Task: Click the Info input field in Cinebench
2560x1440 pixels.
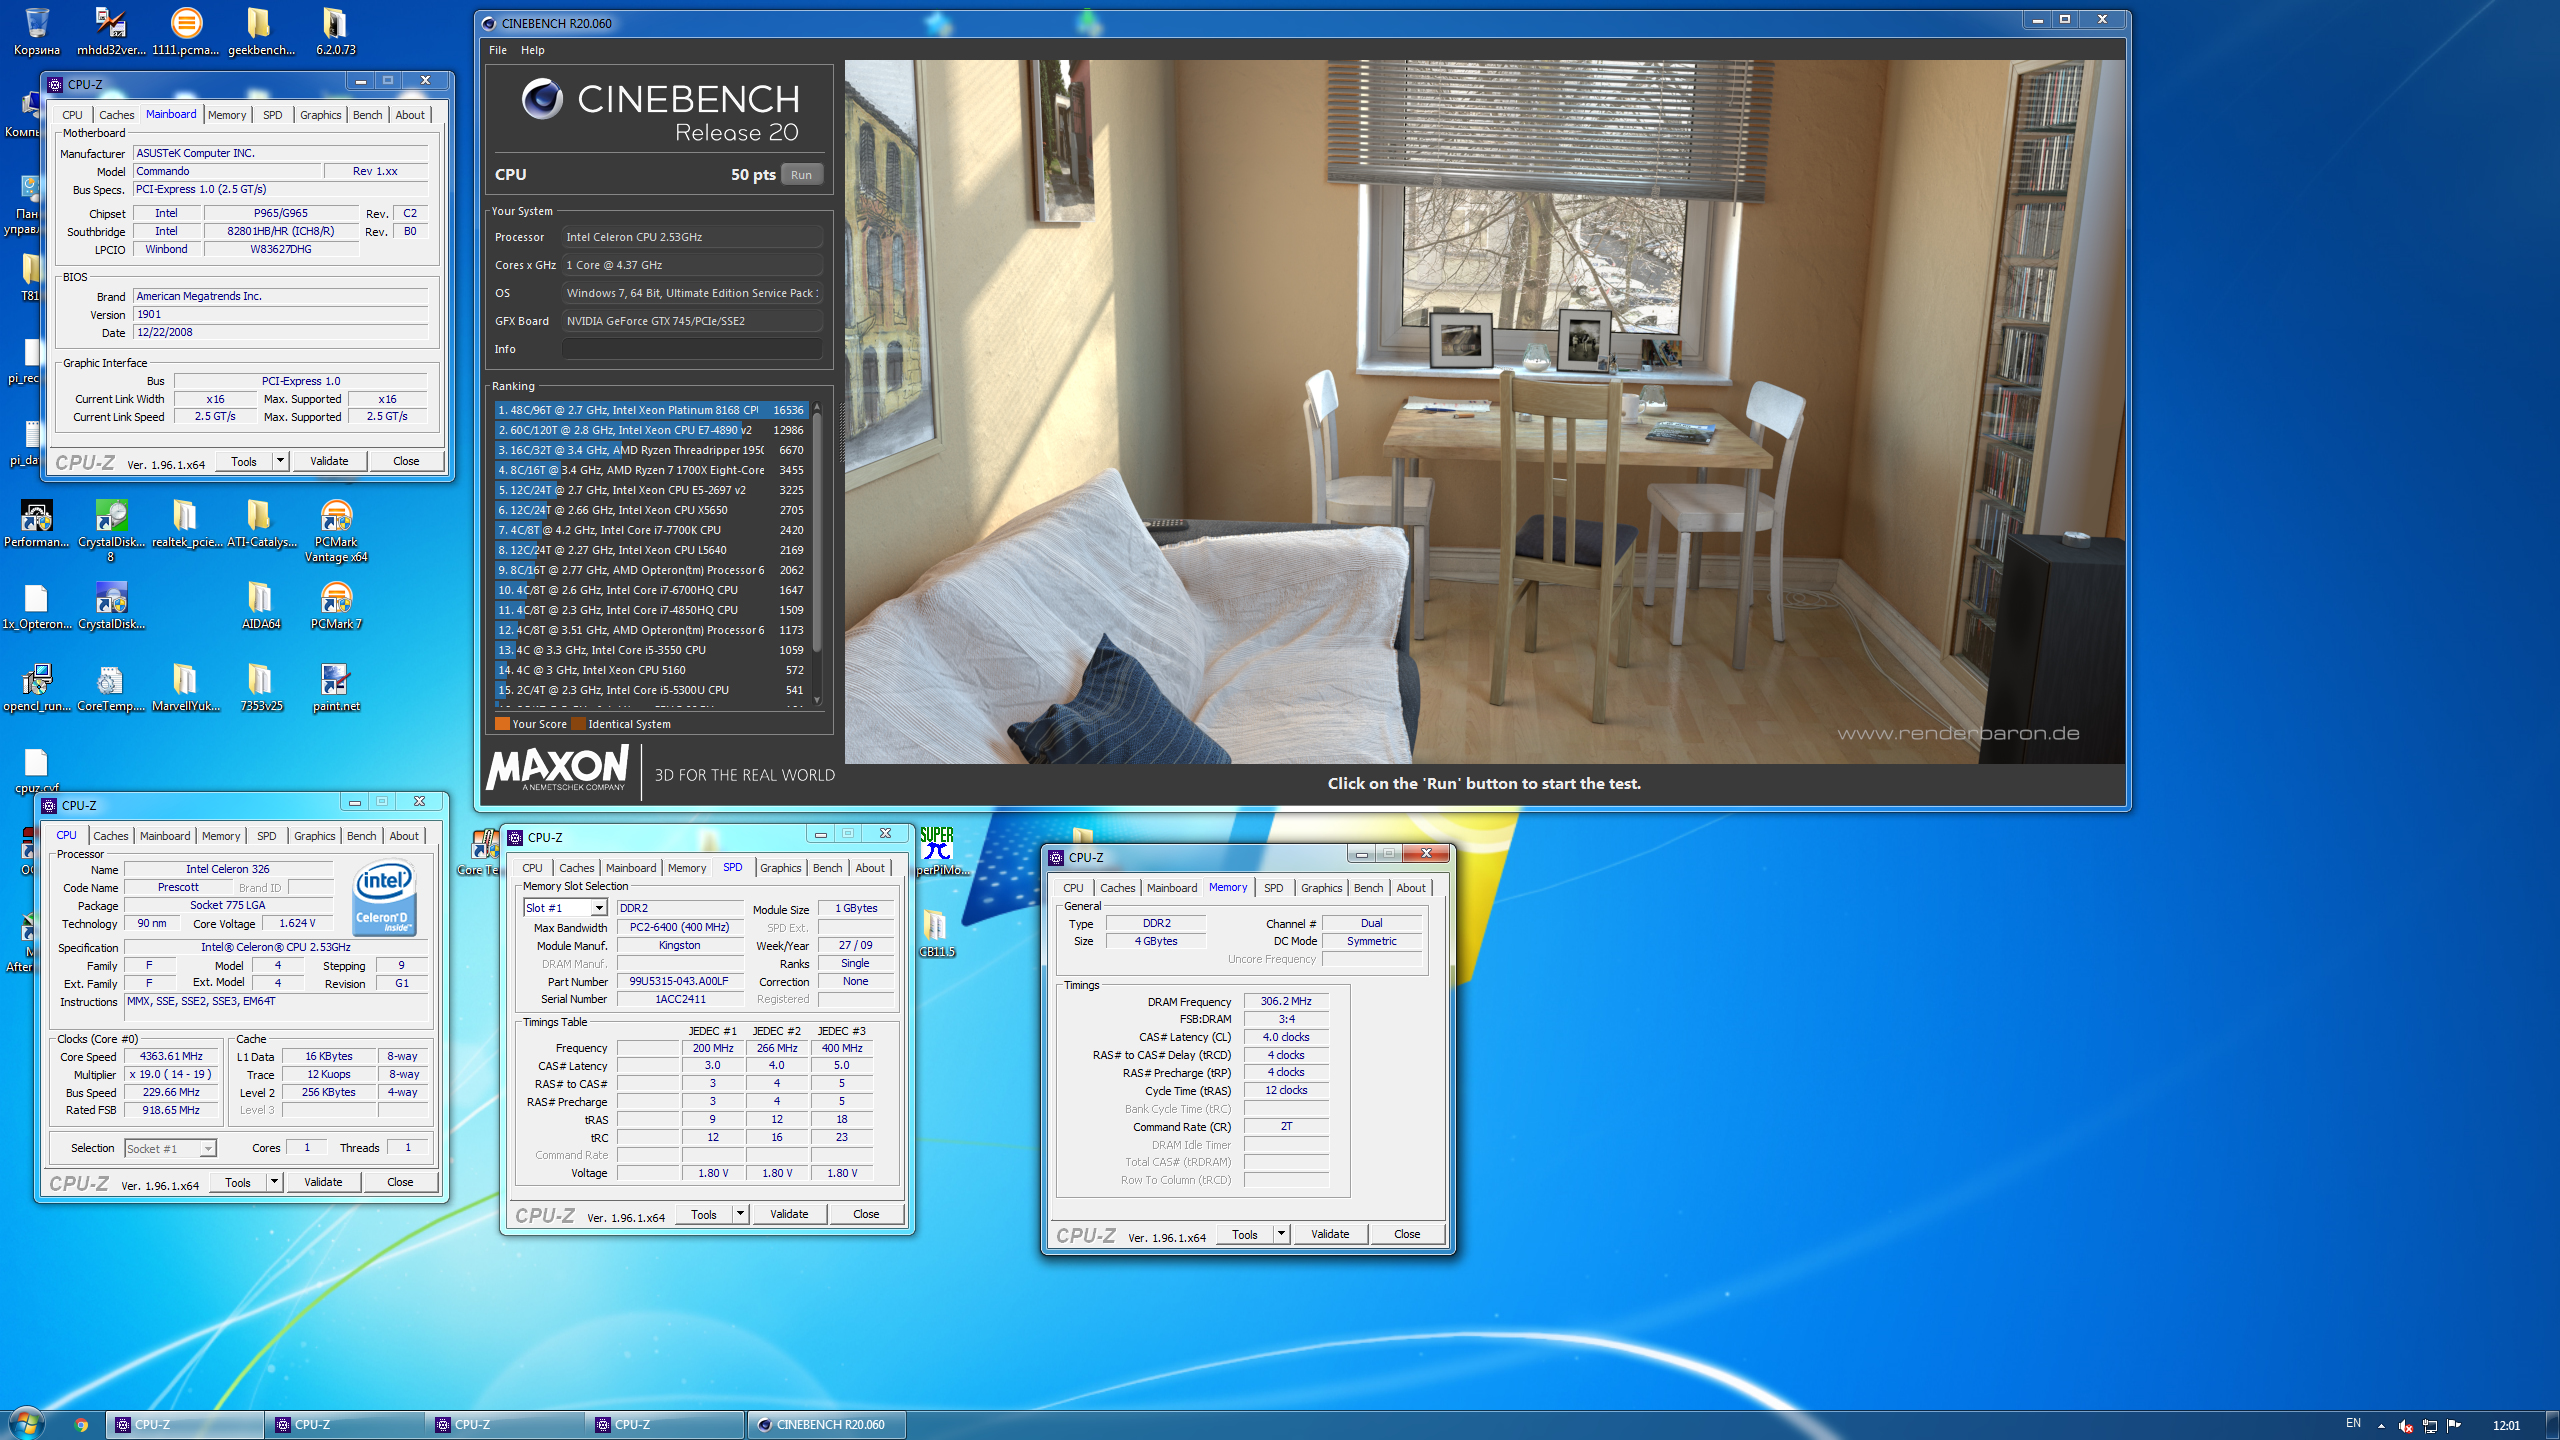Action: tap(691, 349)
